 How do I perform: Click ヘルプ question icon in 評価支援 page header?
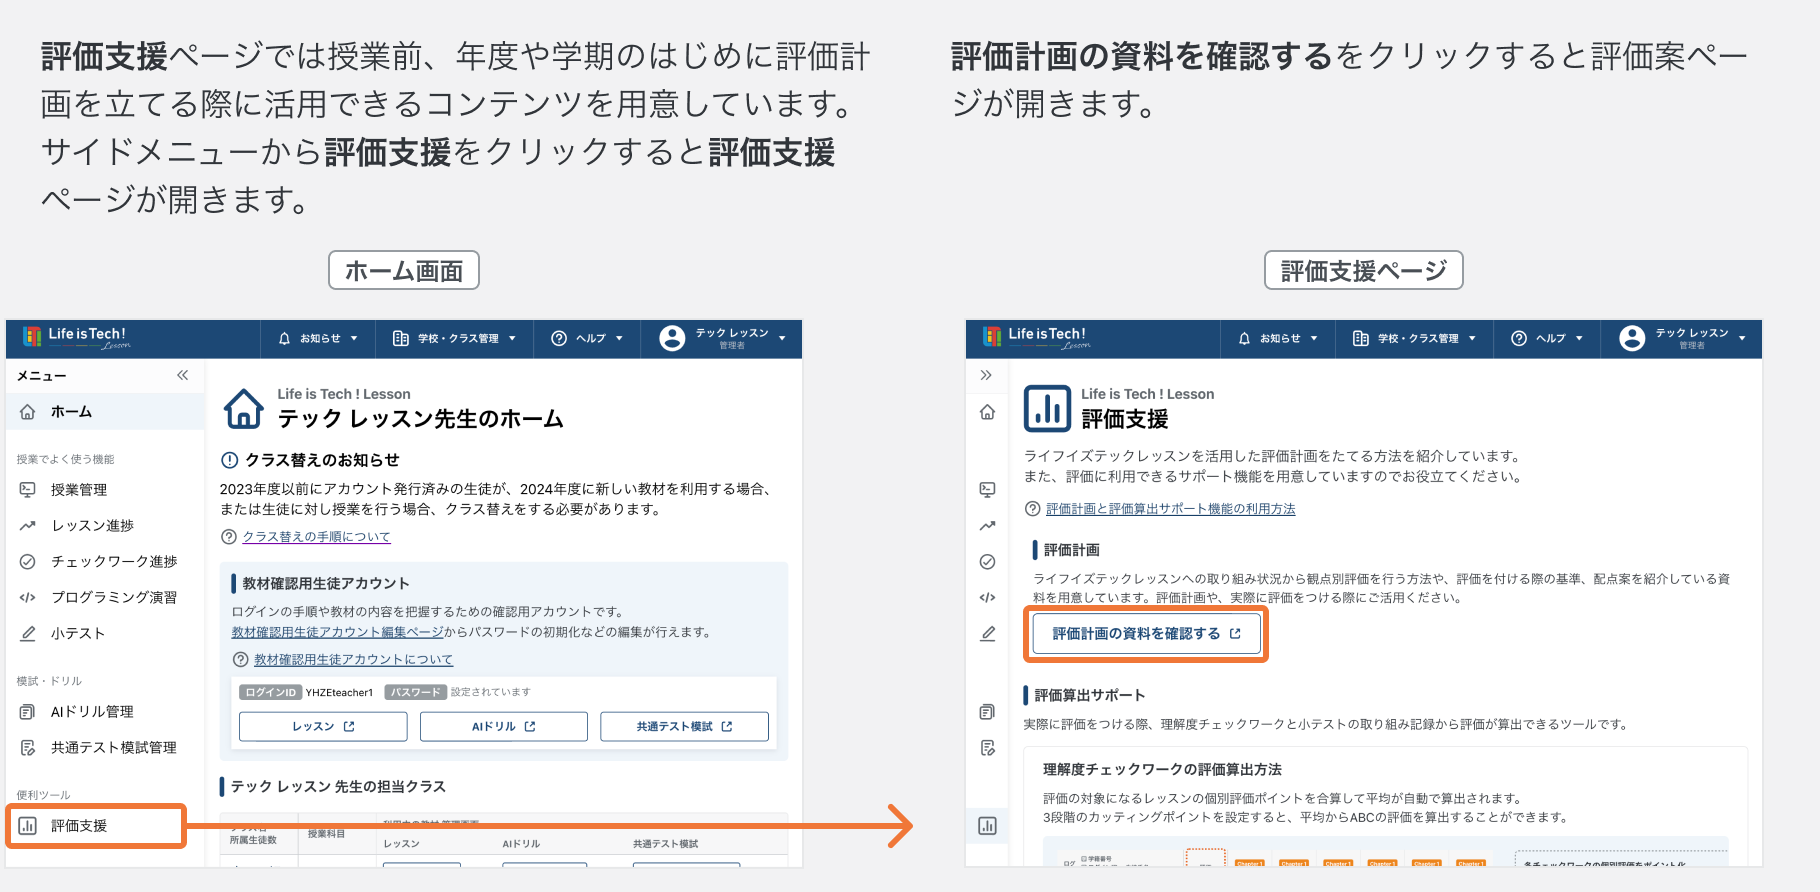pyautogui.click(x=1519, y=338)
